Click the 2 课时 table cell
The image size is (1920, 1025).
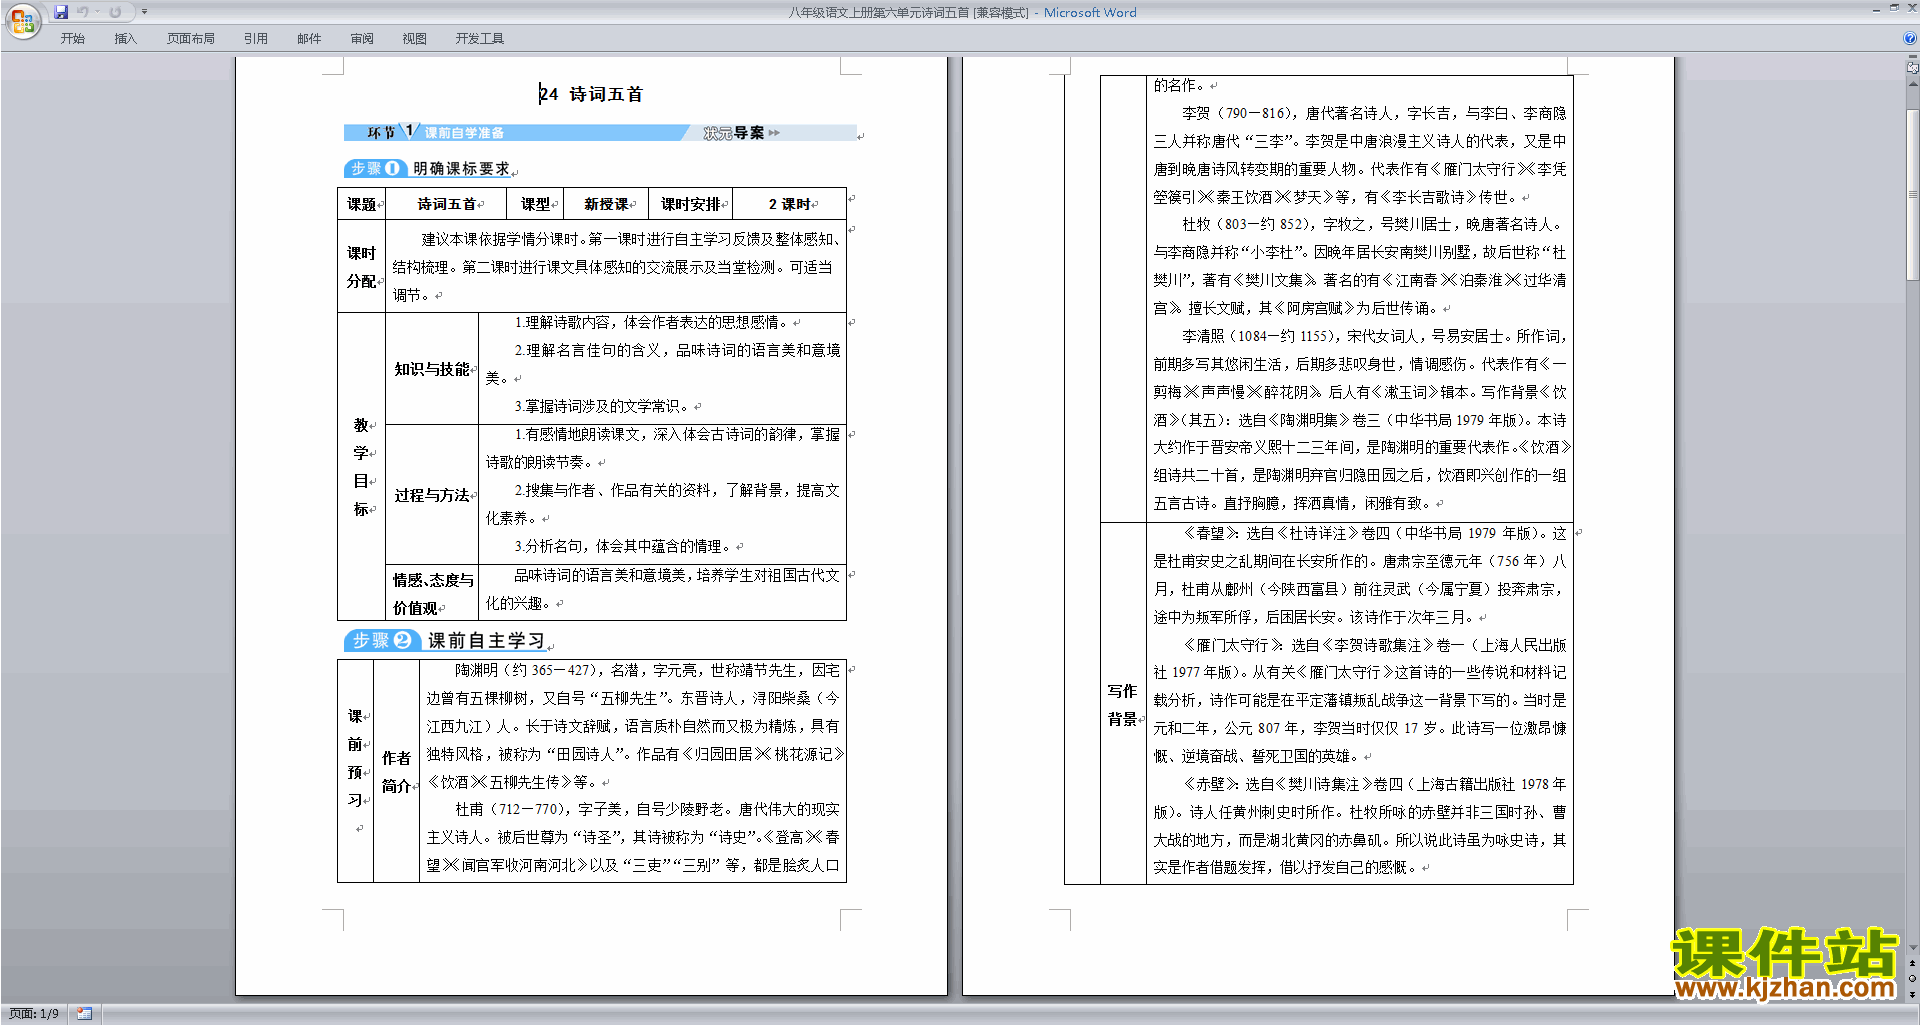790,204
